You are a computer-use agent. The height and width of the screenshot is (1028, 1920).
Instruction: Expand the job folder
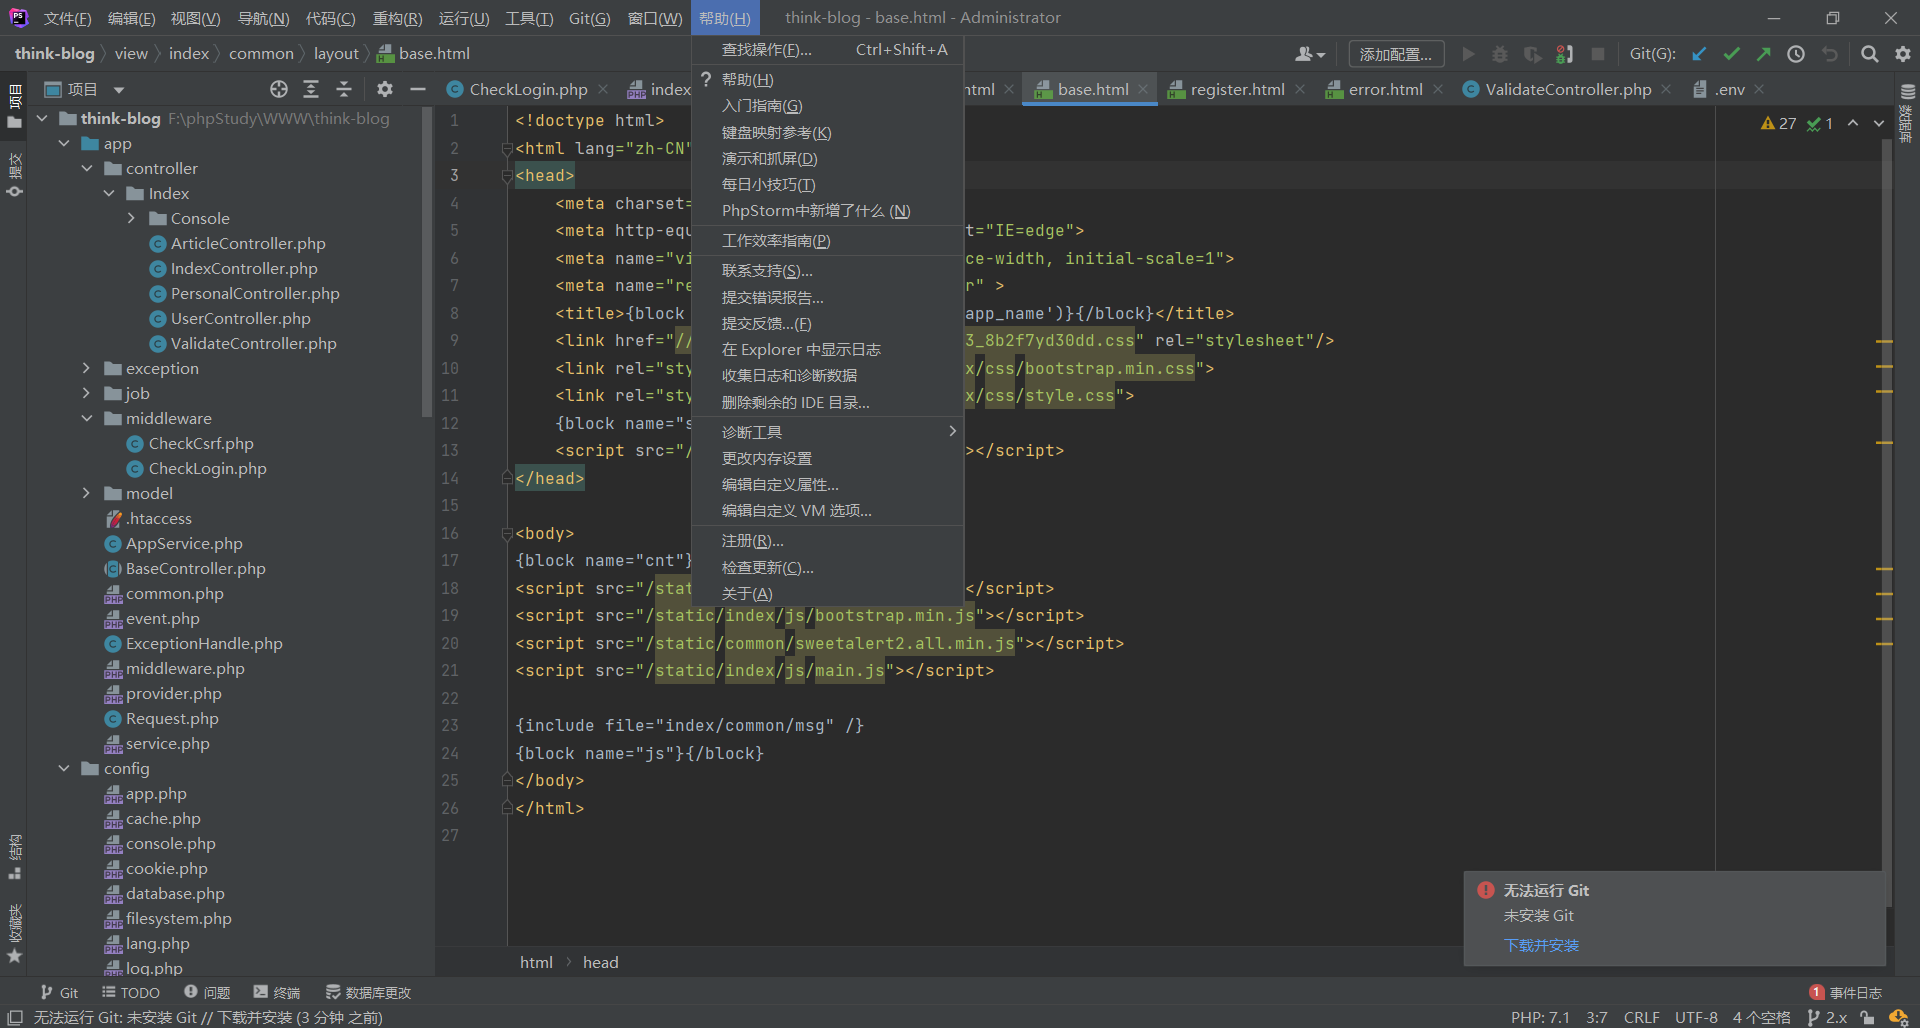[x=87, y=393]
